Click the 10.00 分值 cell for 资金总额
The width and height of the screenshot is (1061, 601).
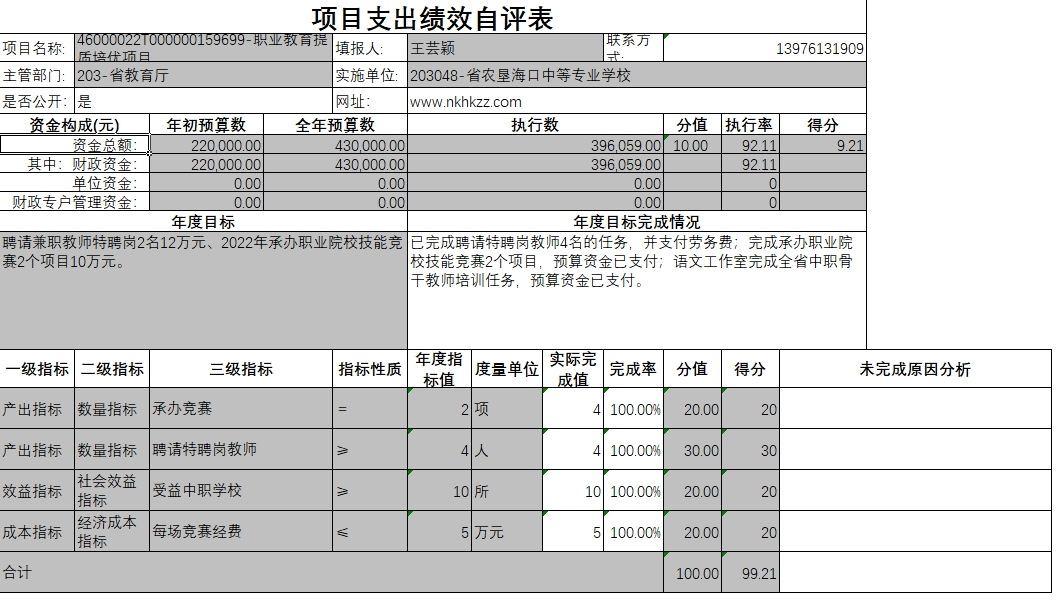[x=692, y=146]
